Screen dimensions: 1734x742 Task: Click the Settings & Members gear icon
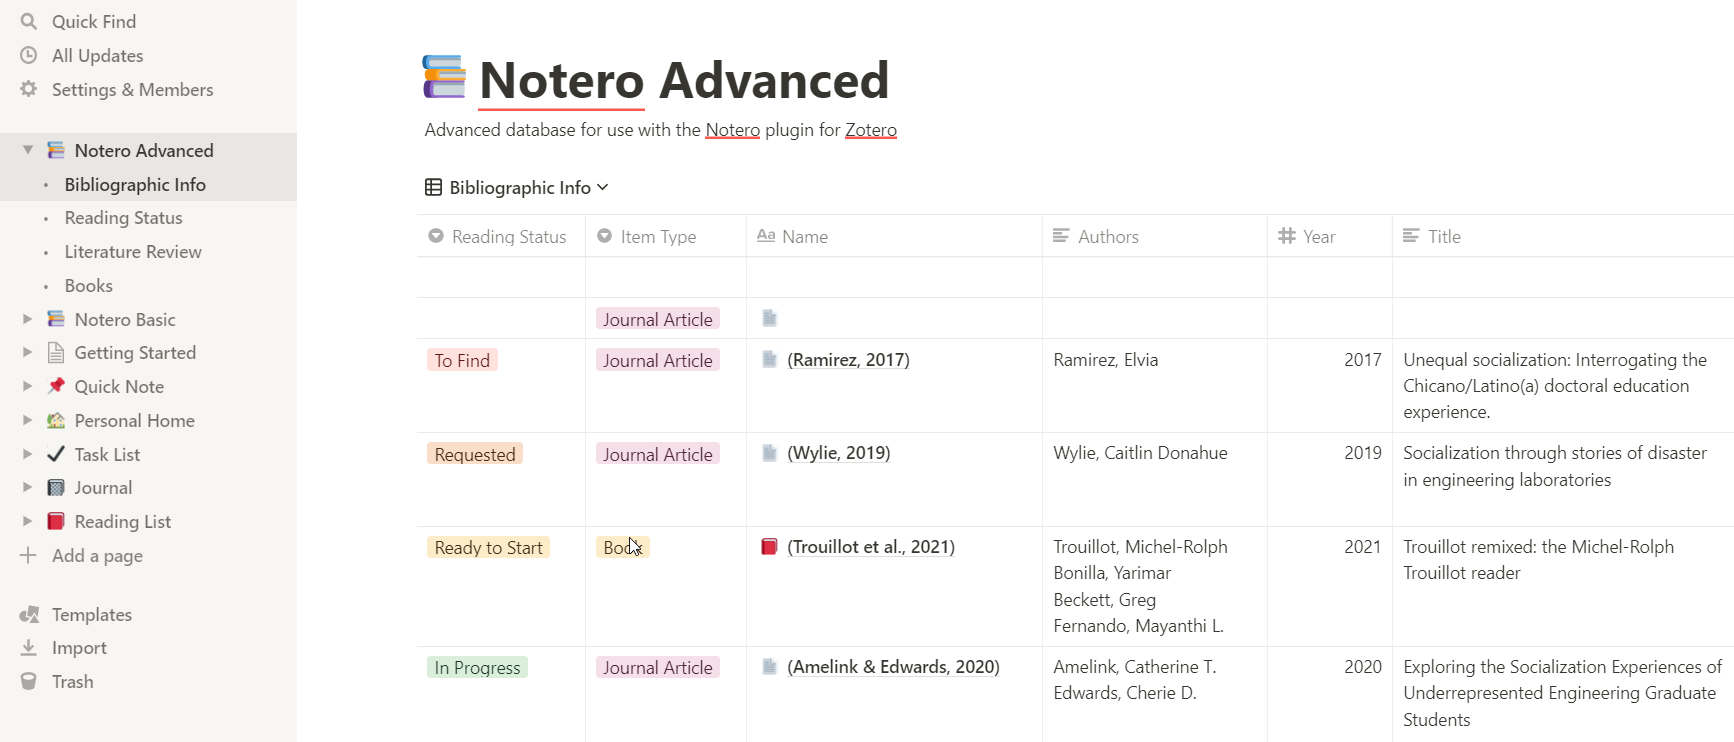[29, 89]
